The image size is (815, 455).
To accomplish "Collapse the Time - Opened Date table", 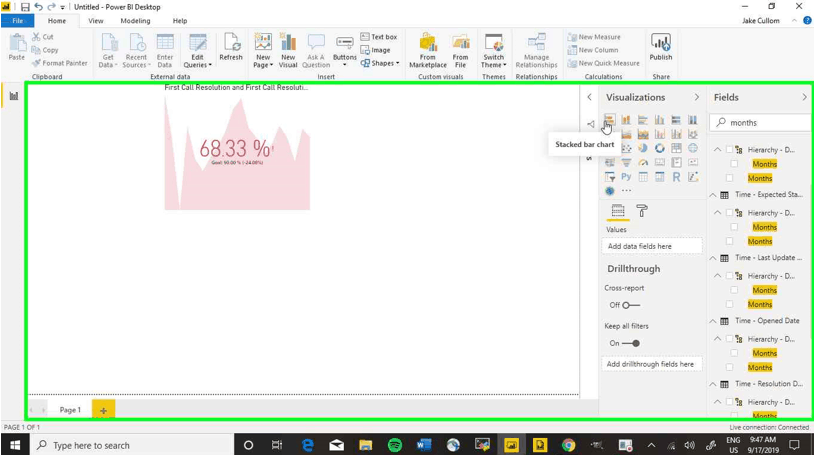I will pos(713,321).
